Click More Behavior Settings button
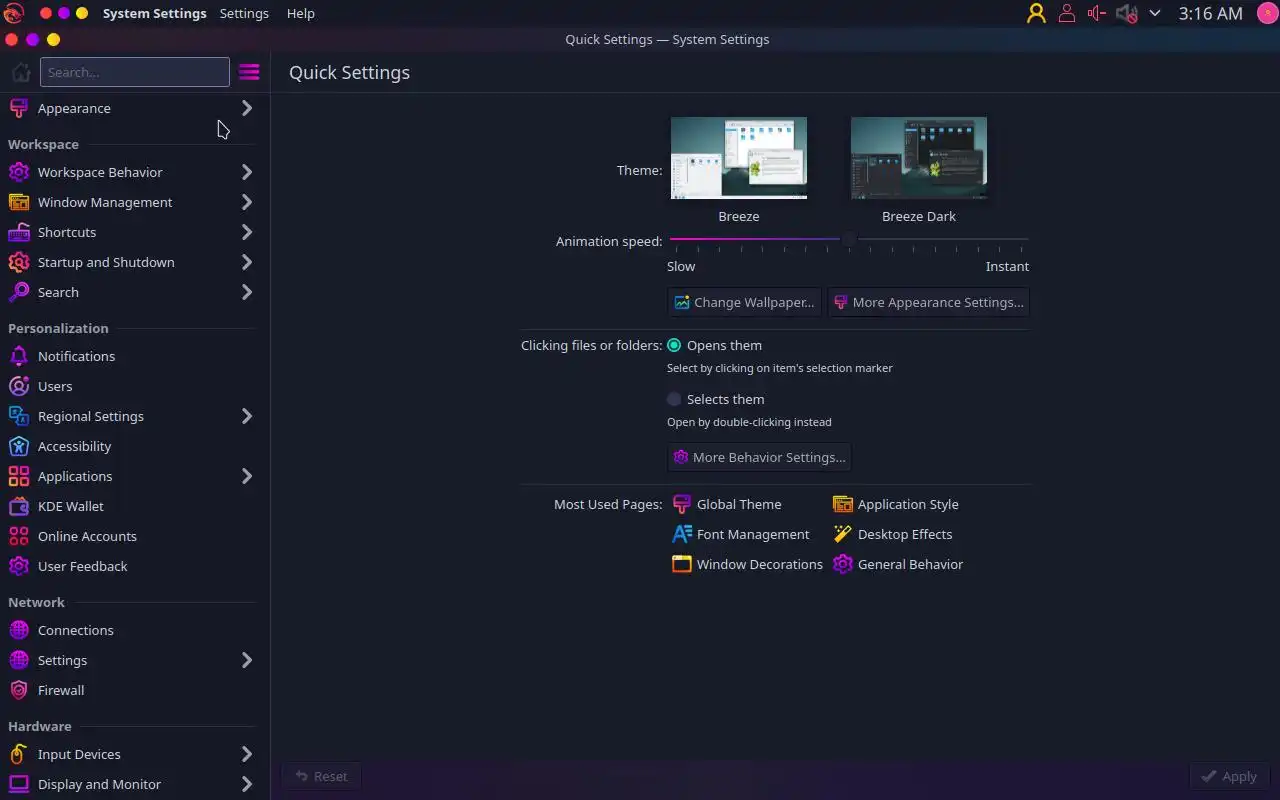 [x=759, y=457]
